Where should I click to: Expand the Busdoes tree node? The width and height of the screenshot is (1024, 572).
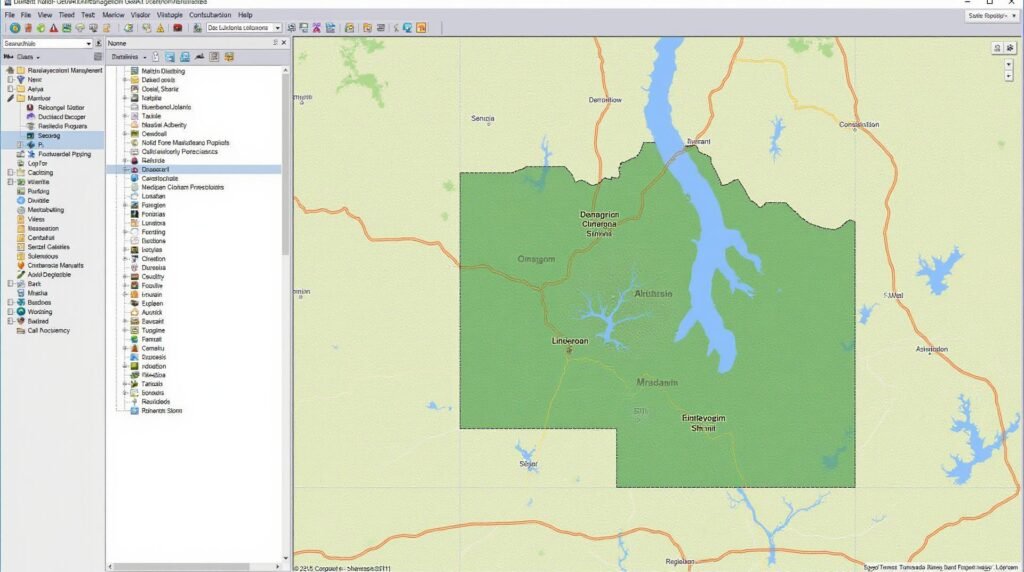[10, 303]
